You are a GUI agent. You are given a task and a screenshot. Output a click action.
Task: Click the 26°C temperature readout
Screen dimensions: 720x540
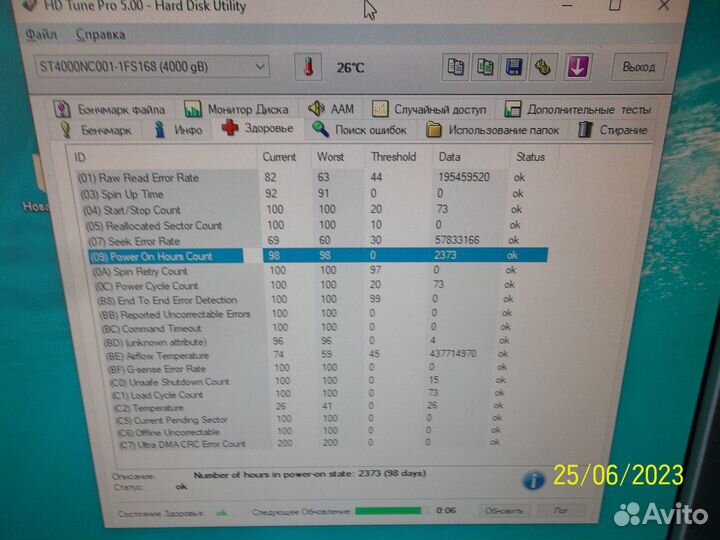point(350,68)
